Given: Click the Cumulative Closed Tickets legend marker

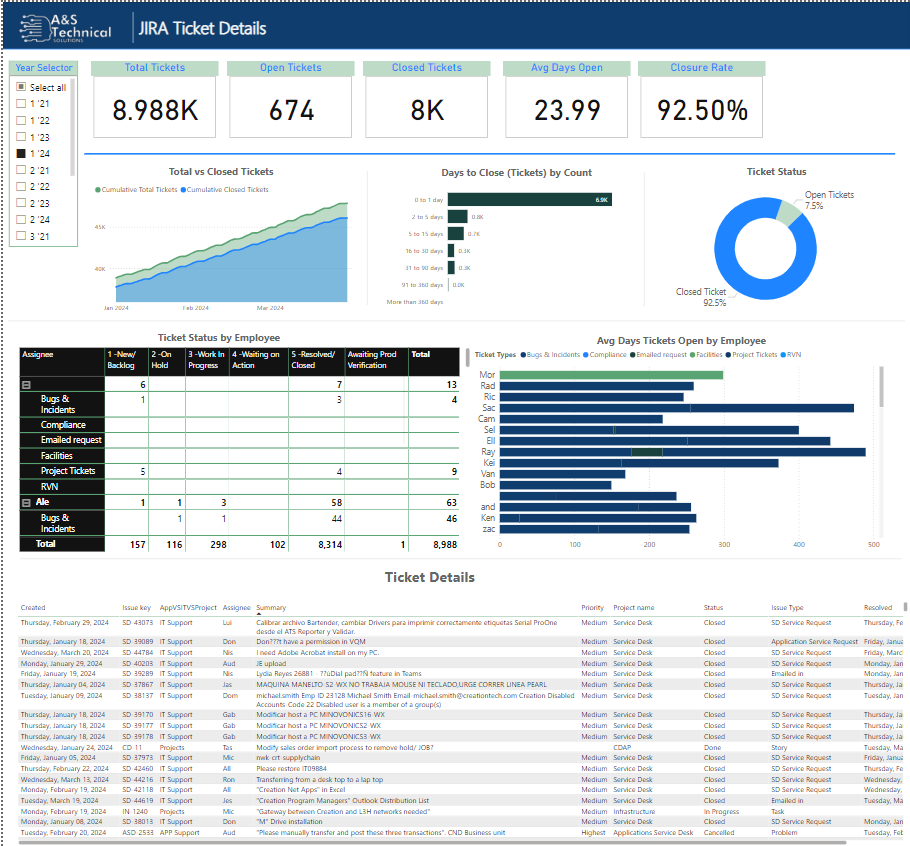Looking at the screenshot, I should [183, 190].
